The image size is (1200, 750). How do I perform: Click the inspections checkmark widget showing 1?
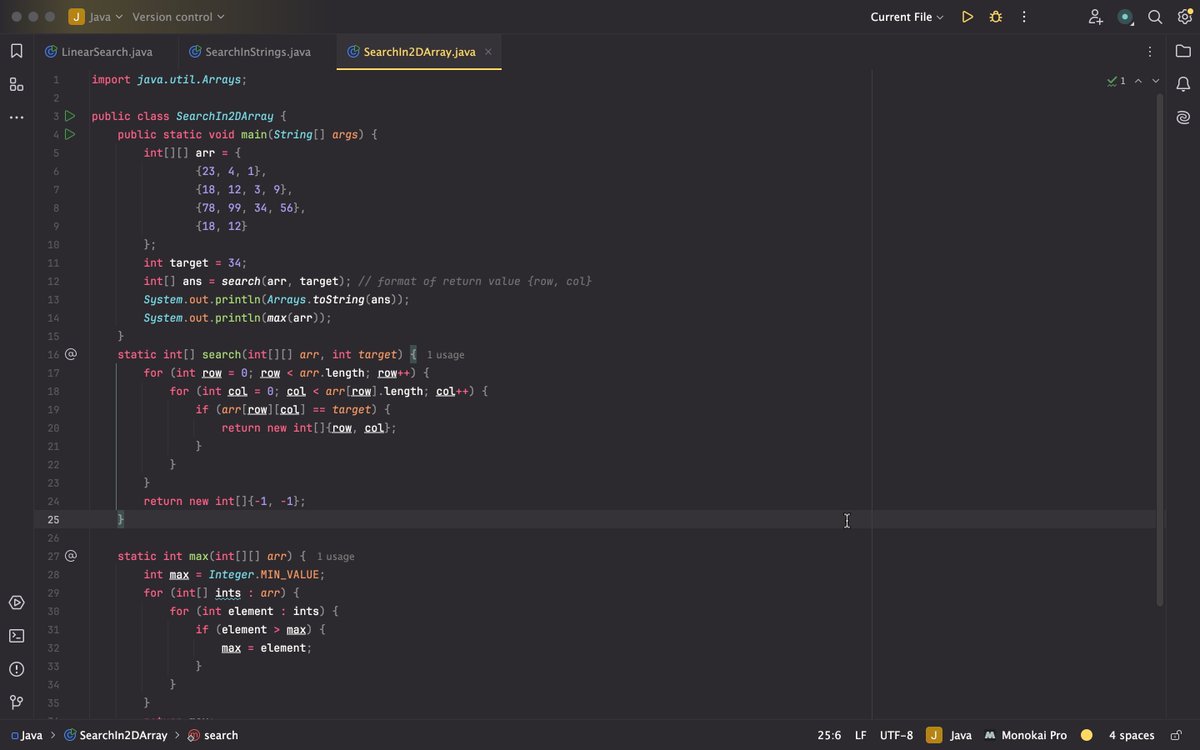(x=1116, y=81)
